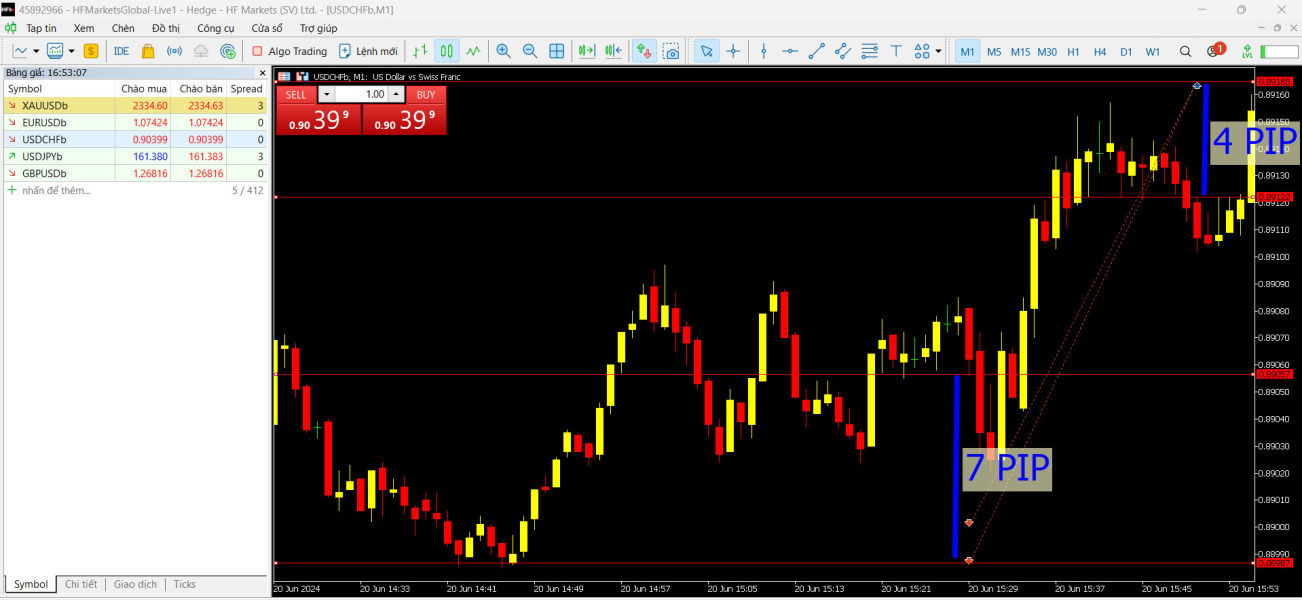Screen dimensions: 1302x600
Task: Open the Đồ thị menu
Action: (x=167, y=28)
